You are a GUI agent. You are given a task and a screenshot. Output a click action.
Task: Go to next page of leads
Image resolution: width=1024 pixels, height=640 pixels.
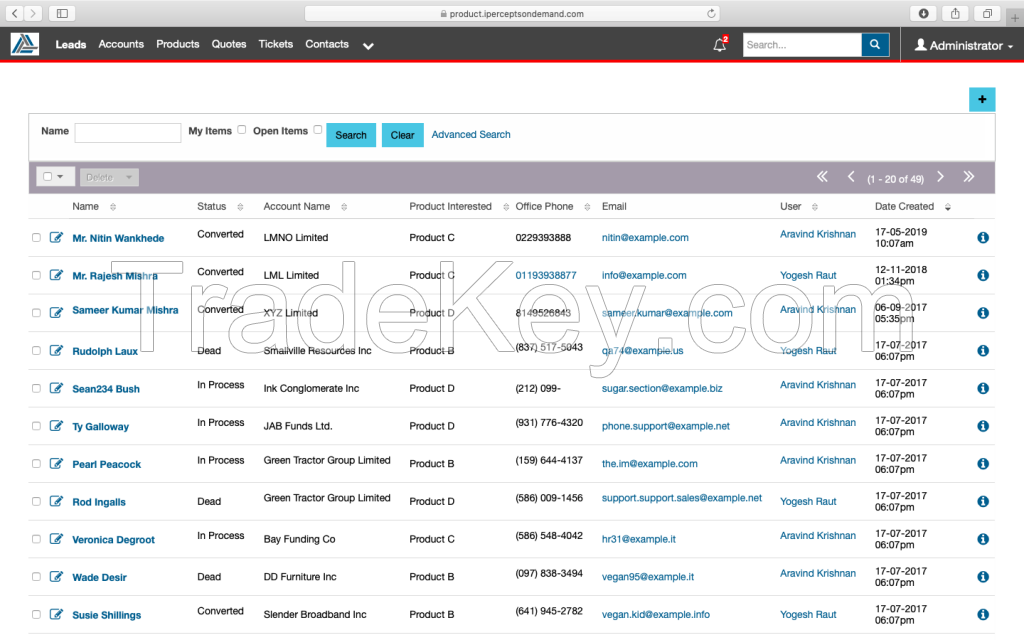(940, 177)
